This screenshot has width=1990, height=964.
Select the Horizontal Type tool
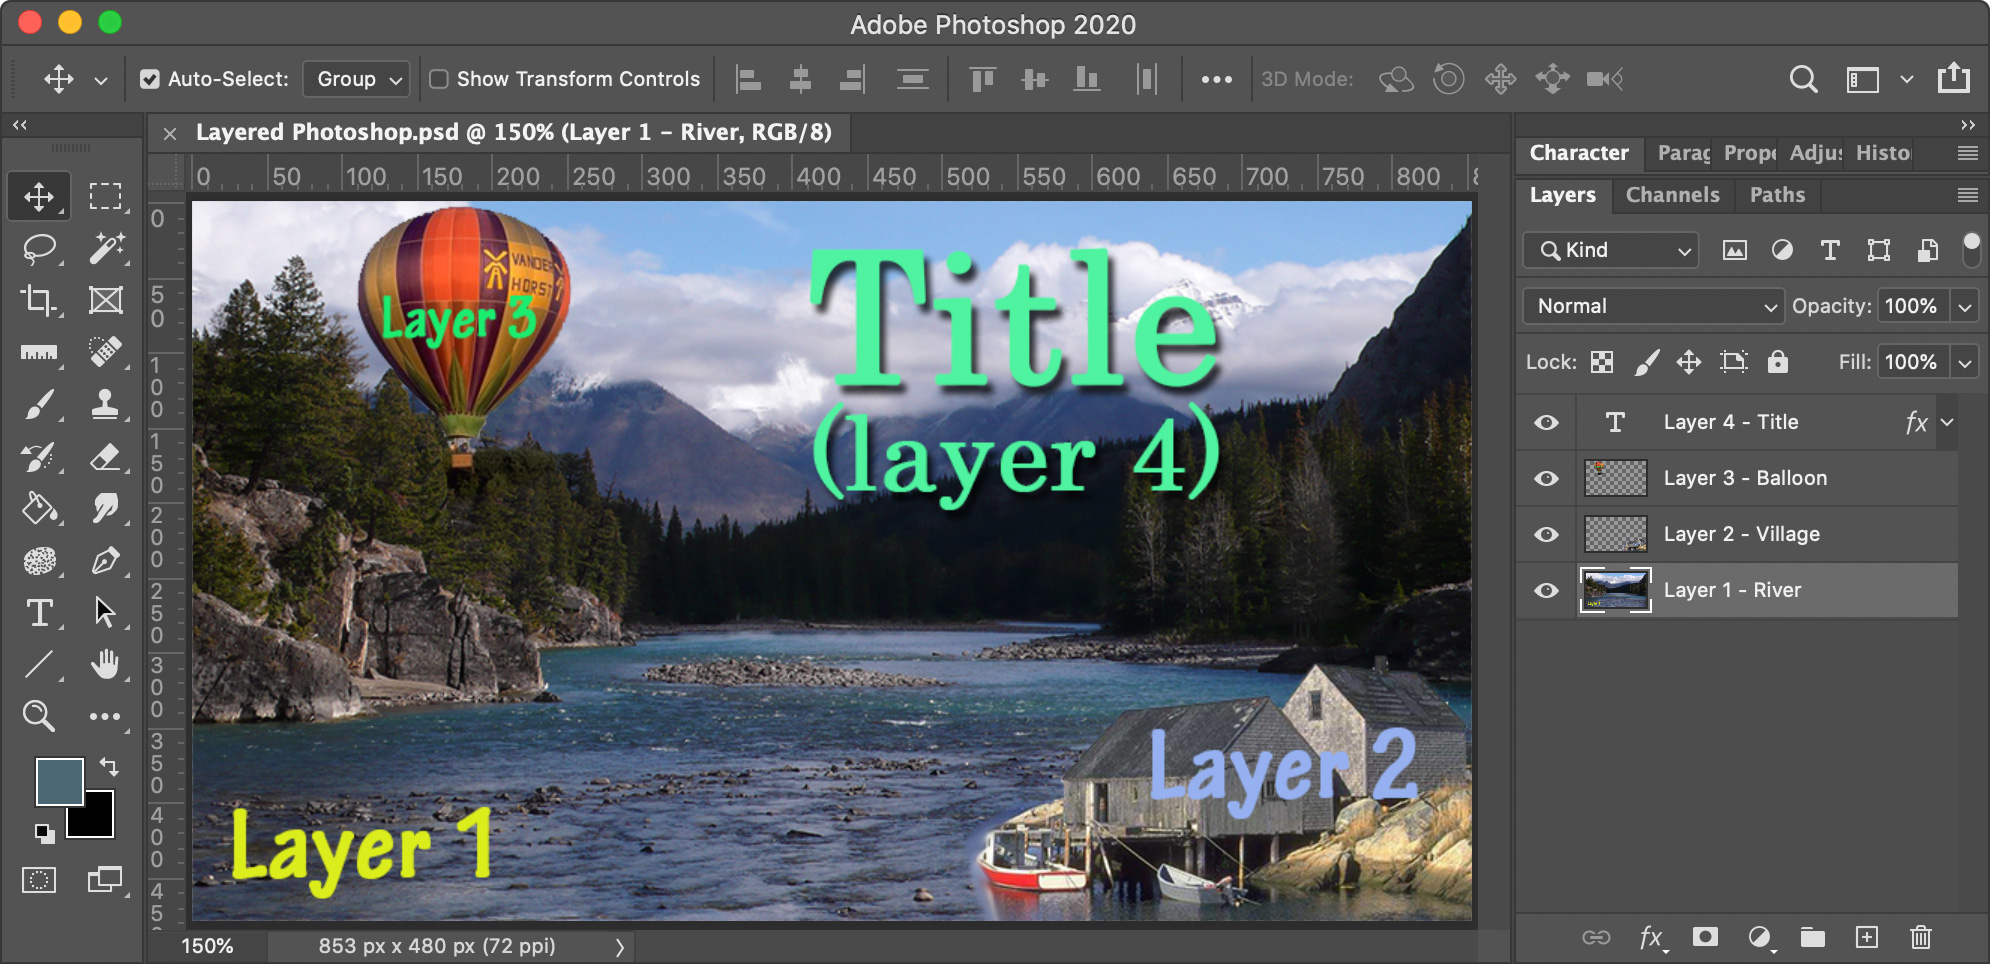(39, 612)
